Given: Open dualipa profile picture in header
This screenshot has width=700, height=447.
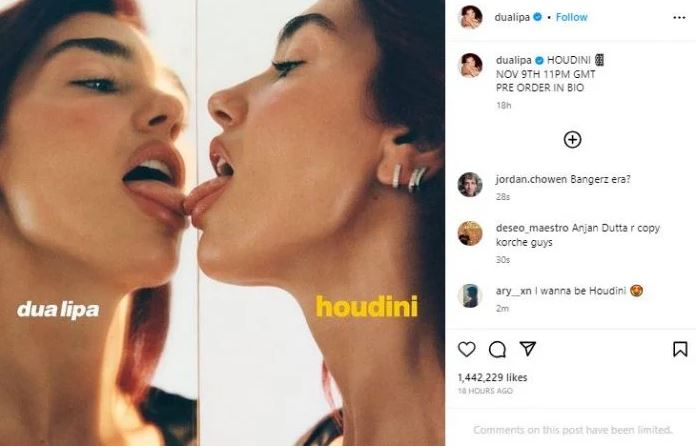Looking at the screenshot, I should tap(471, 17).
